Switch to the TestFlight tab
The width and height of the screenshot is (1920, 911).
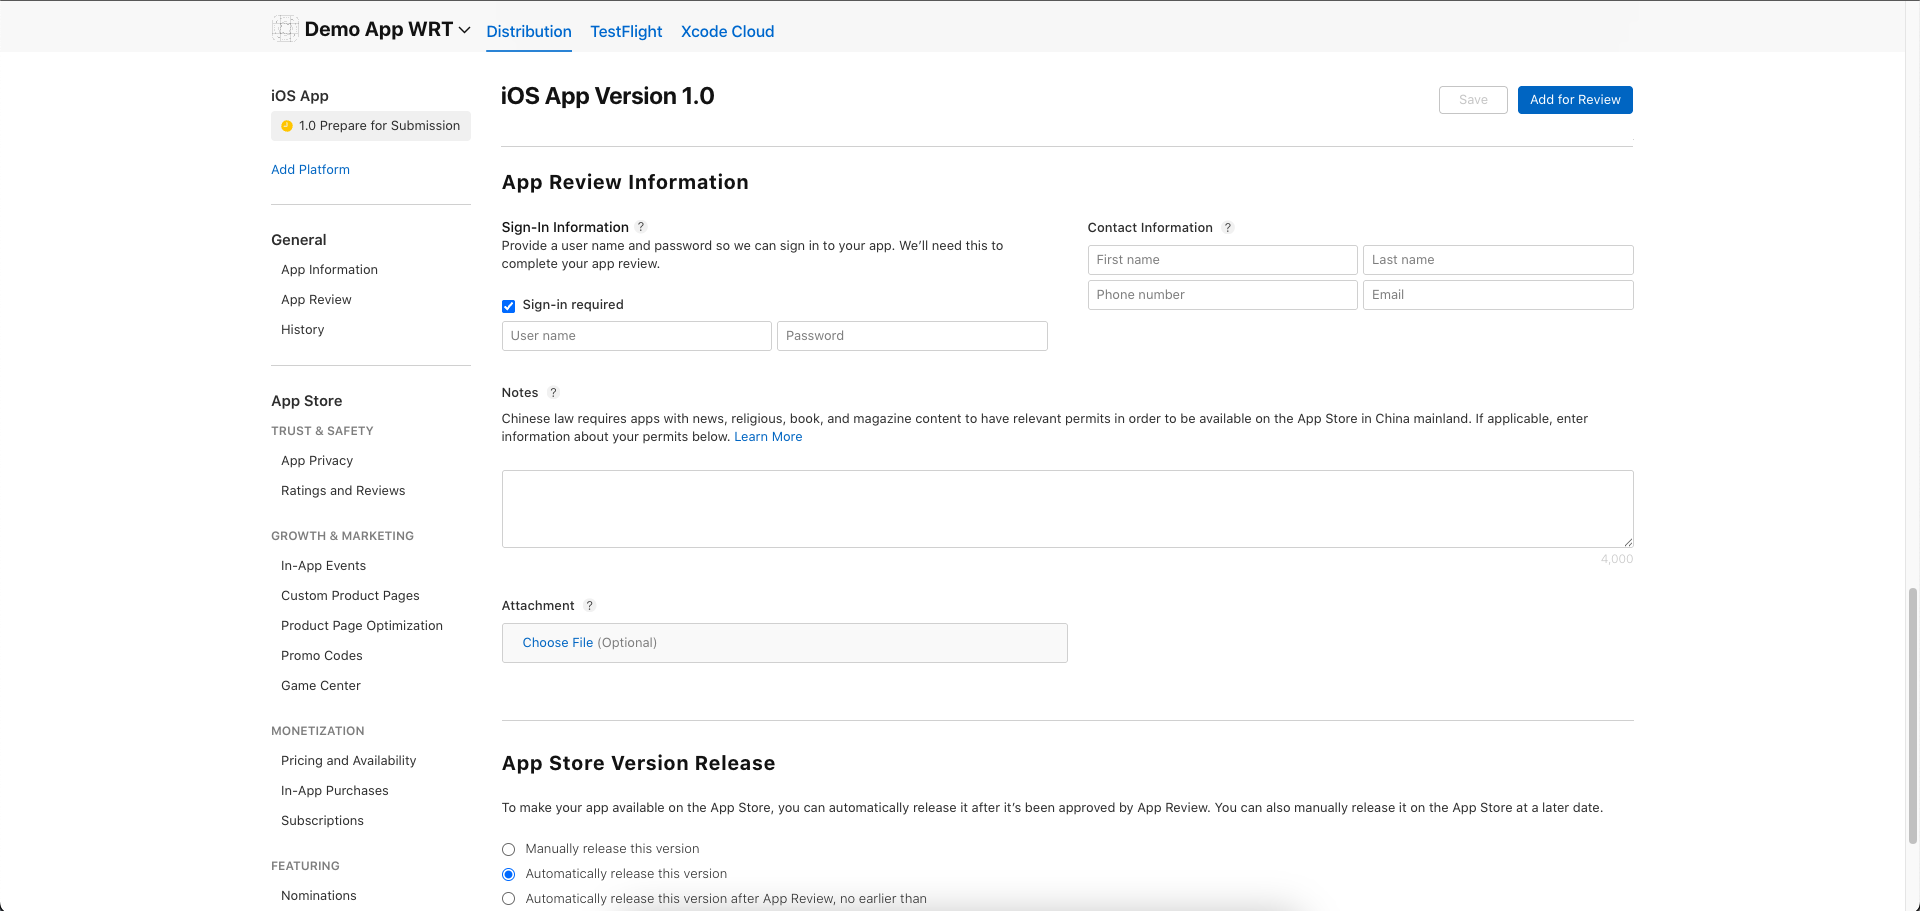[626, 31]
